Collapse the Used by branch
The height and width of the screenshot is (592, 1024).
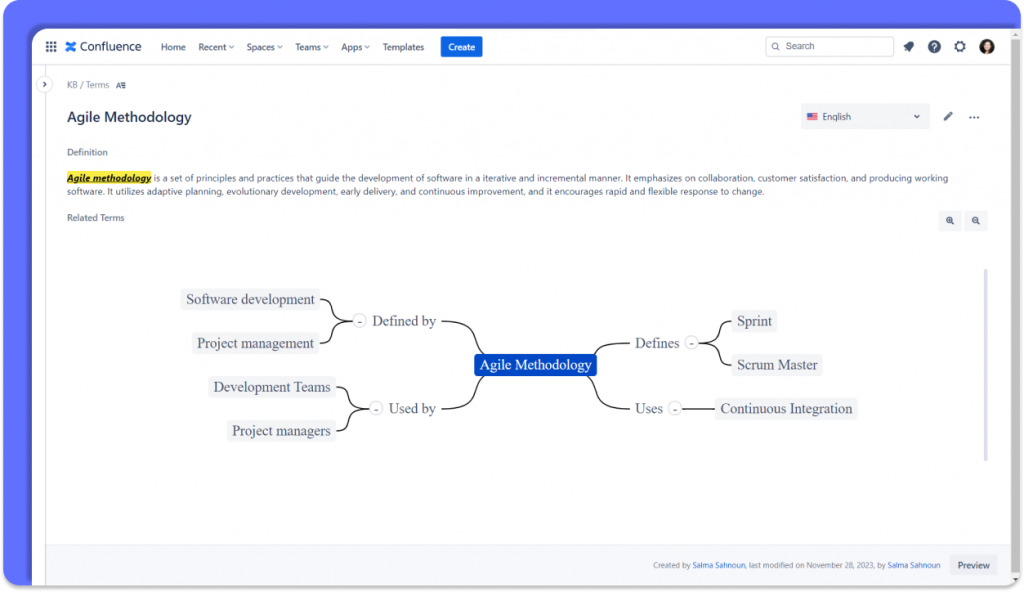pyautogui.click(x=375, y=408)
